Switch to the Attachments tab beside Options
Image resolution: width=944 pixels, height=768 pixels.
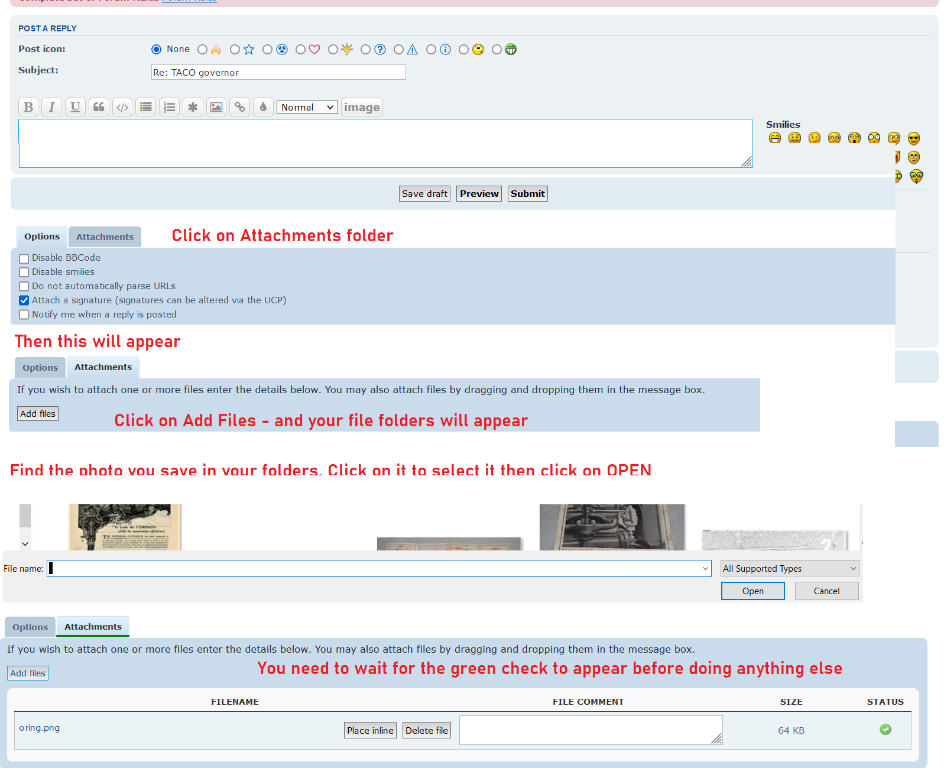105,237
